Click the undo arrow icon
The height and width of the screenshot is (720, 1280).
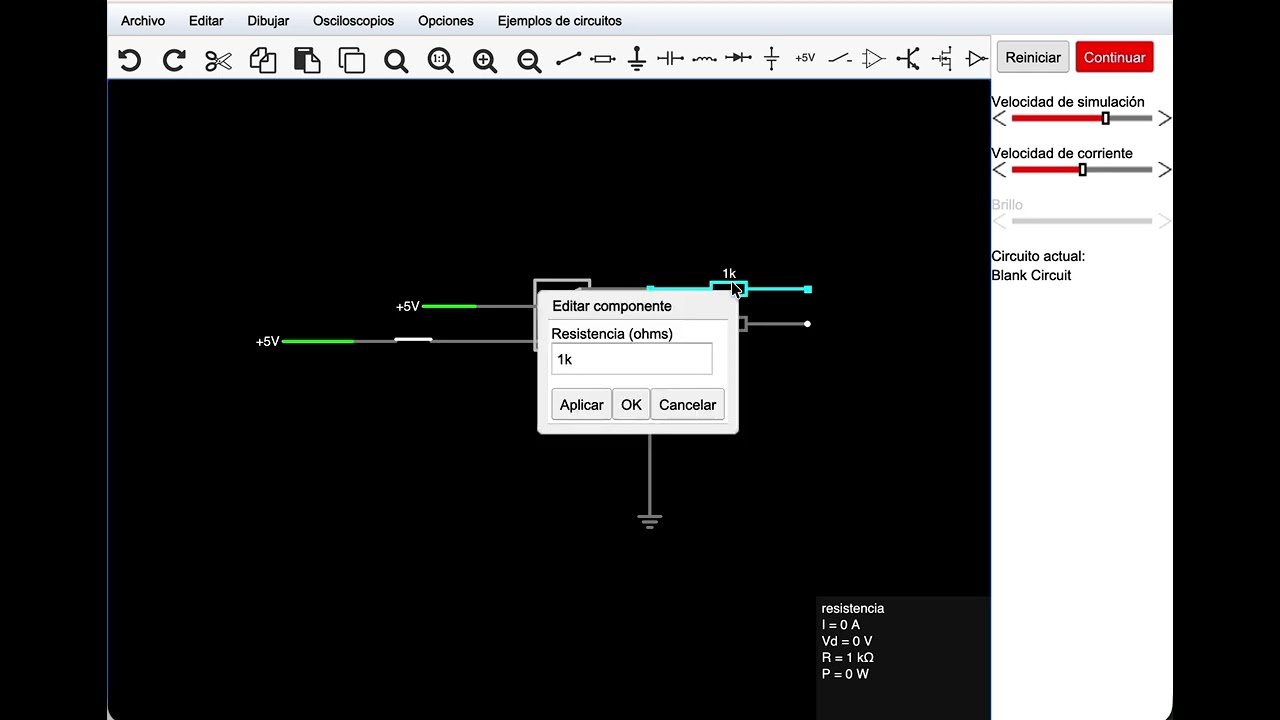point(130,60)
